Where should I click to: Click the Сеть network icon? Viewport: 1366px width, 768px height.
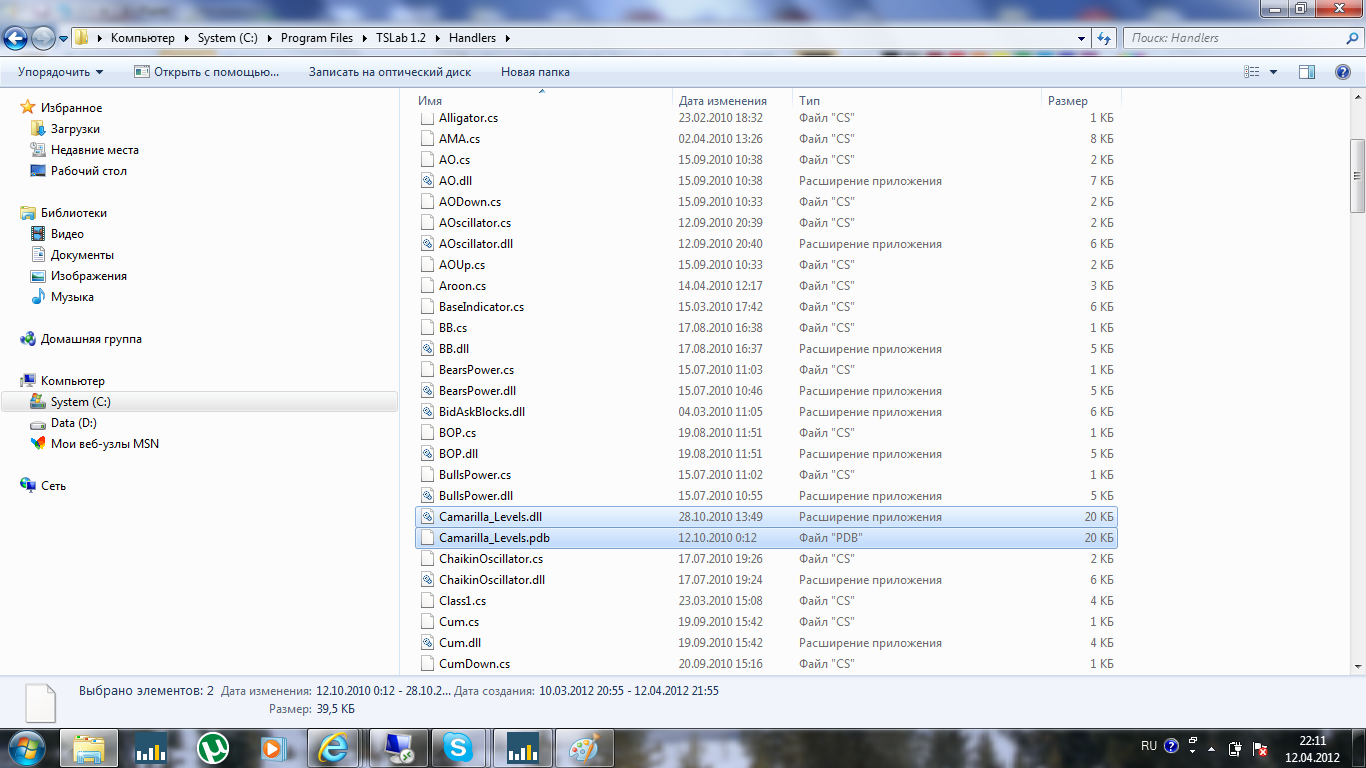(28, 486)
